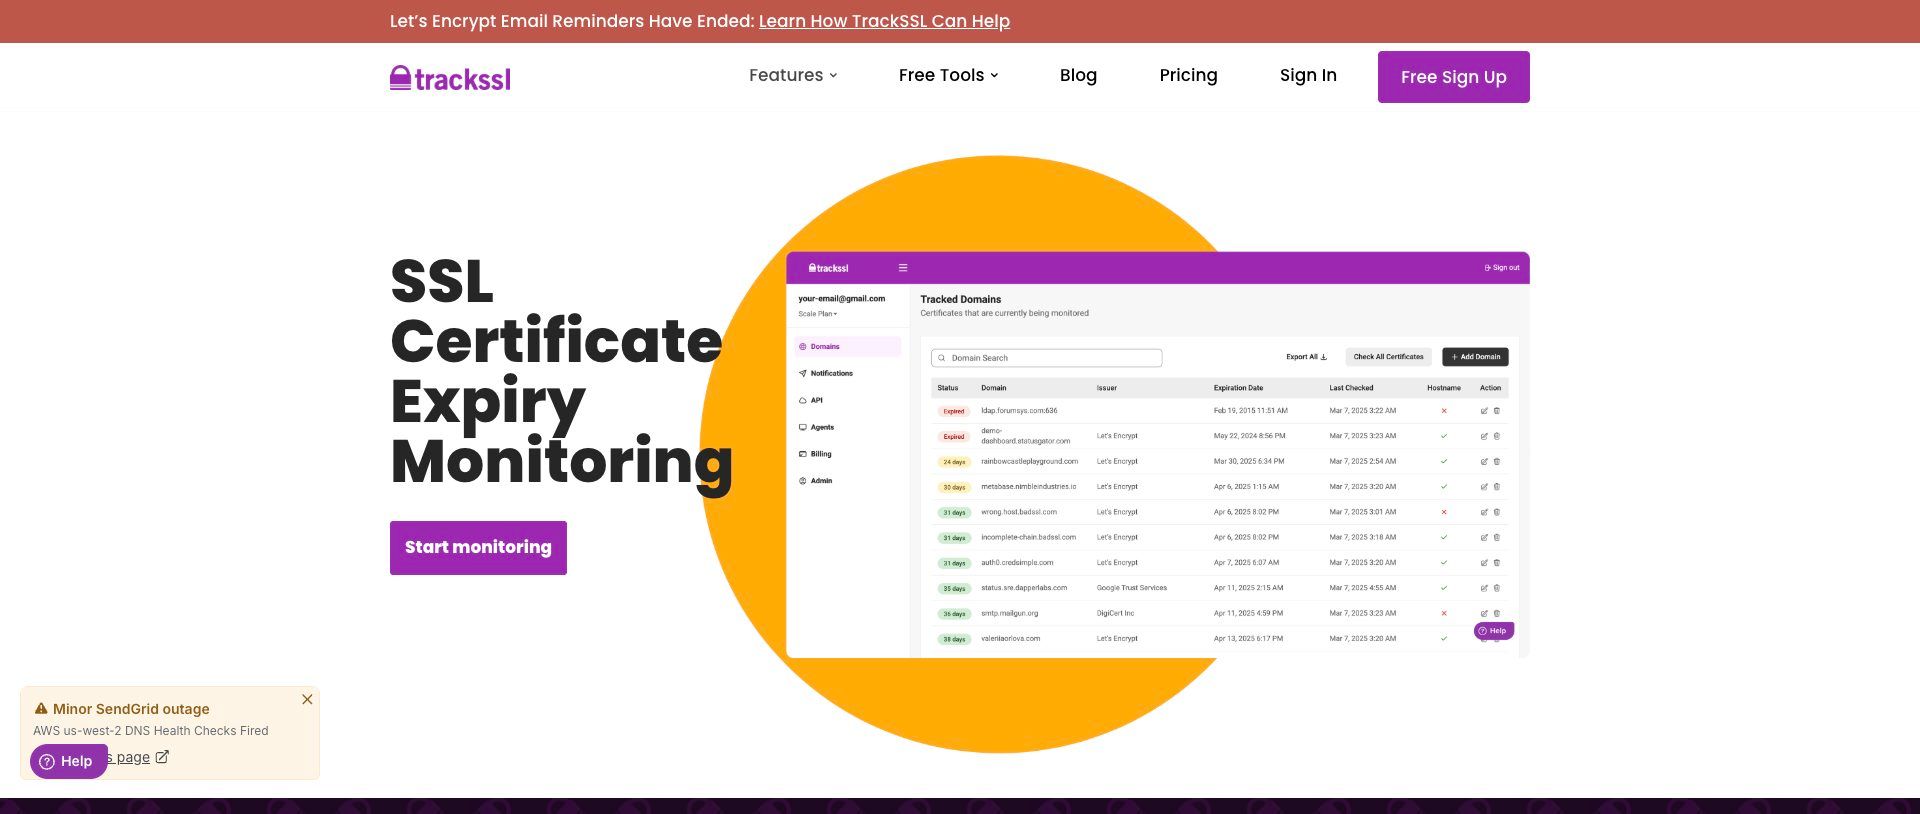Click the green check for valeriiaorlova.com row
This screenshot has height=814, width=1920.
(1444, 638)
